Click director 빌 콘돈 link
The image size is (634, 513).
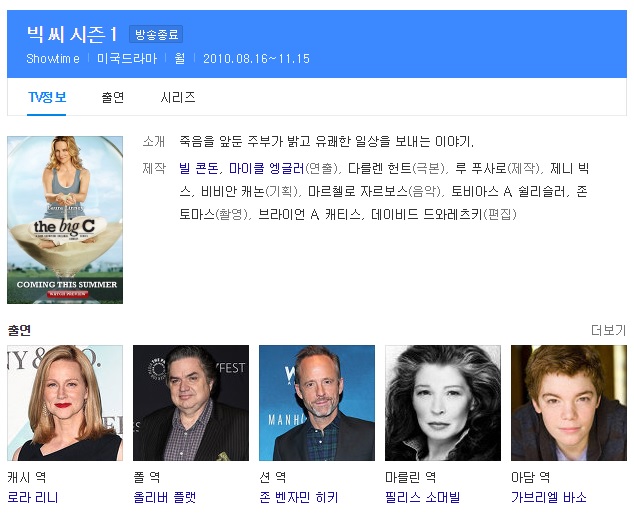point(199,167)
